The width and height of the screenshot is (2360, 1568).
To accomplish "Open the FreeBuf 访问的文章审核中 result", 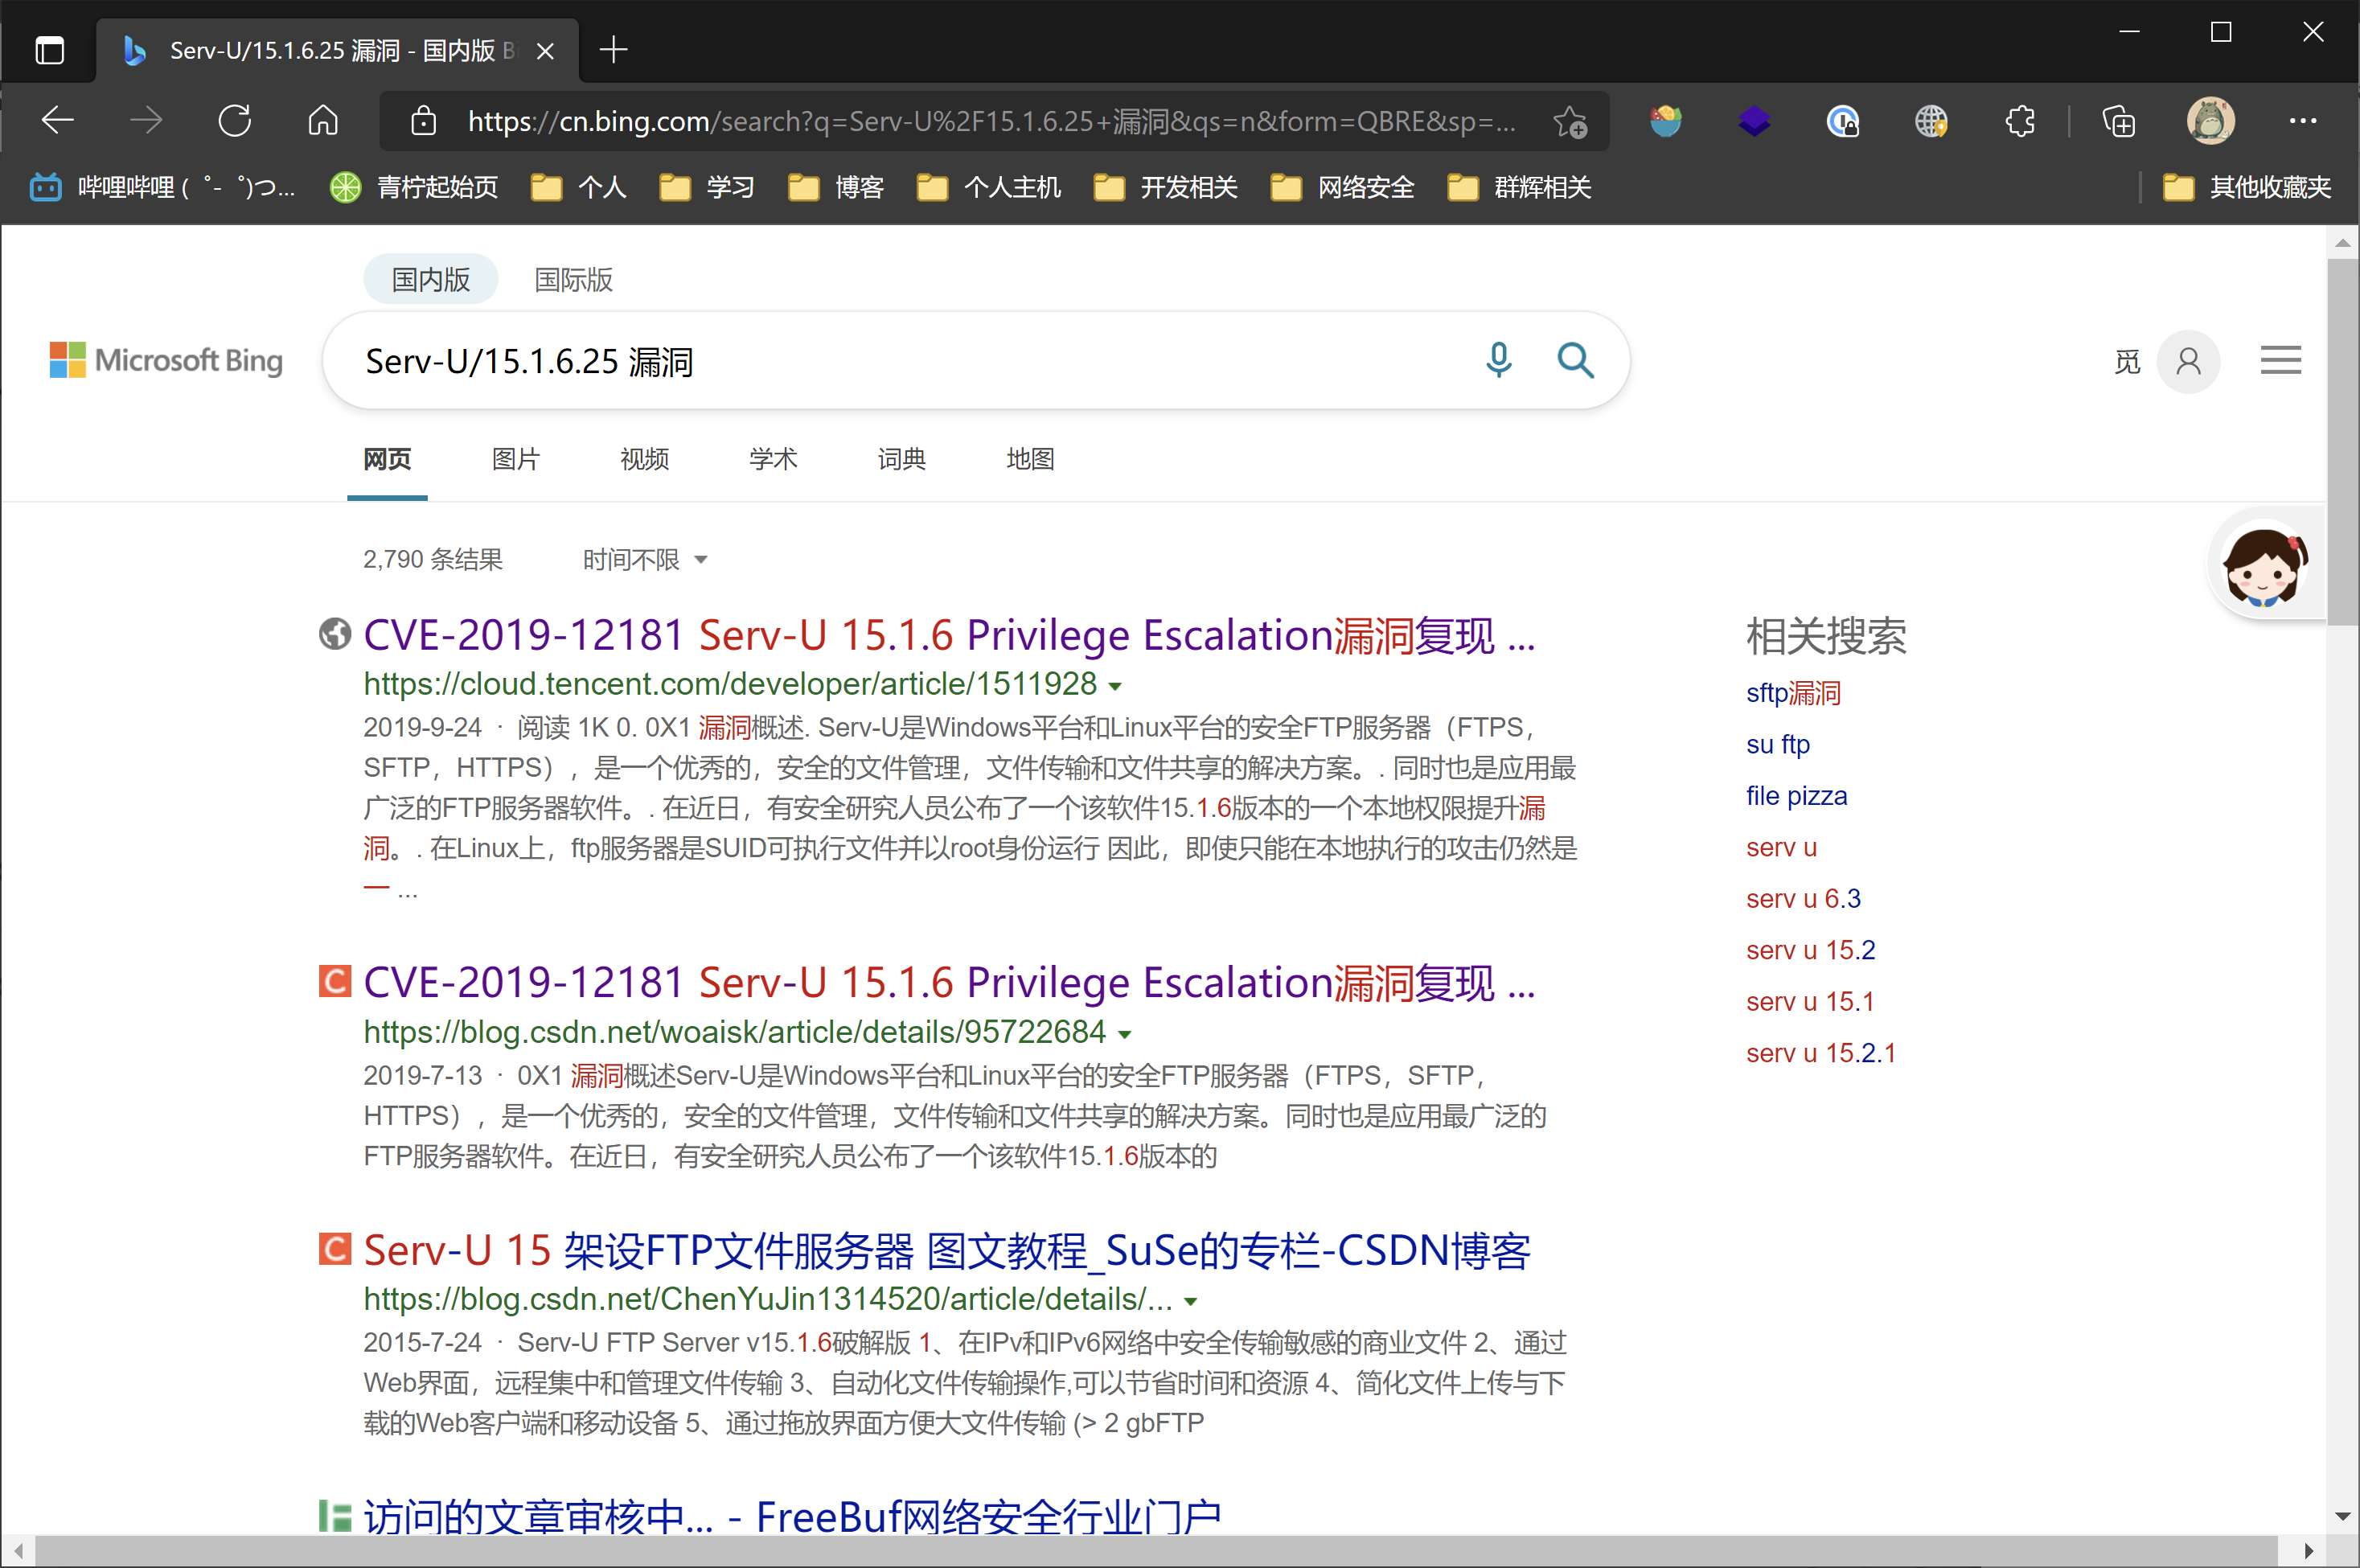I will point(792,1517).
